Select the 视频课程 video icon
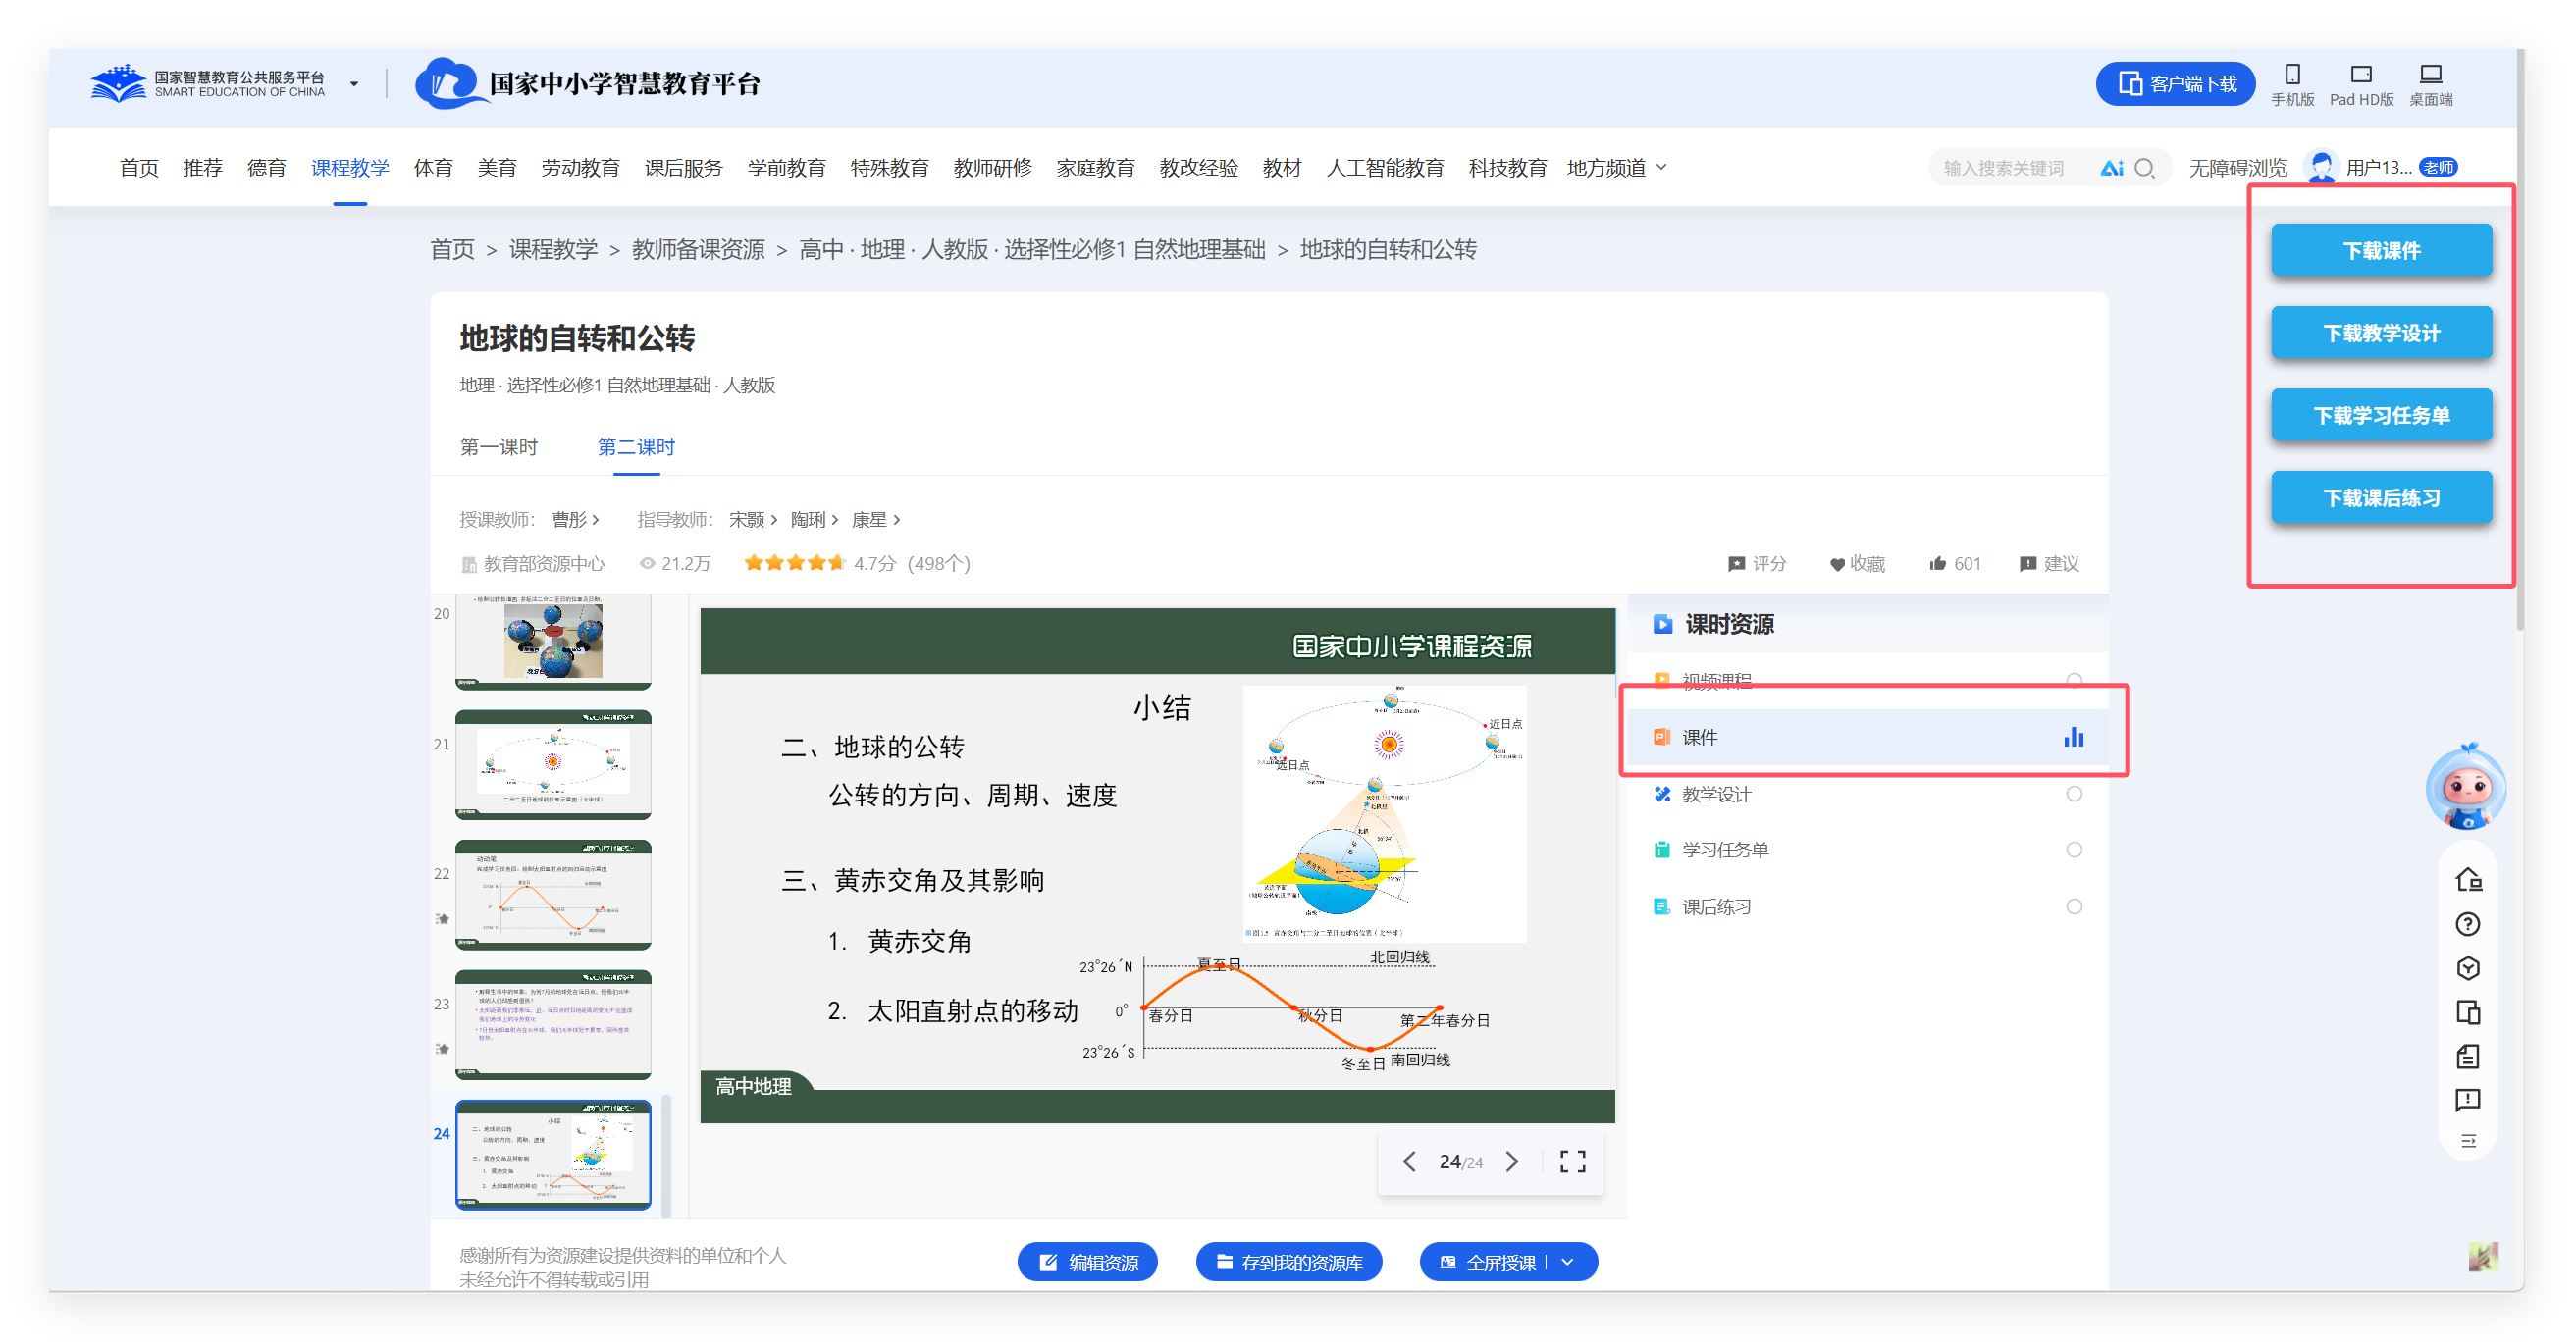This screenshot has width=2576, height=1343. pyautogui.click(x=1661, y=681)
